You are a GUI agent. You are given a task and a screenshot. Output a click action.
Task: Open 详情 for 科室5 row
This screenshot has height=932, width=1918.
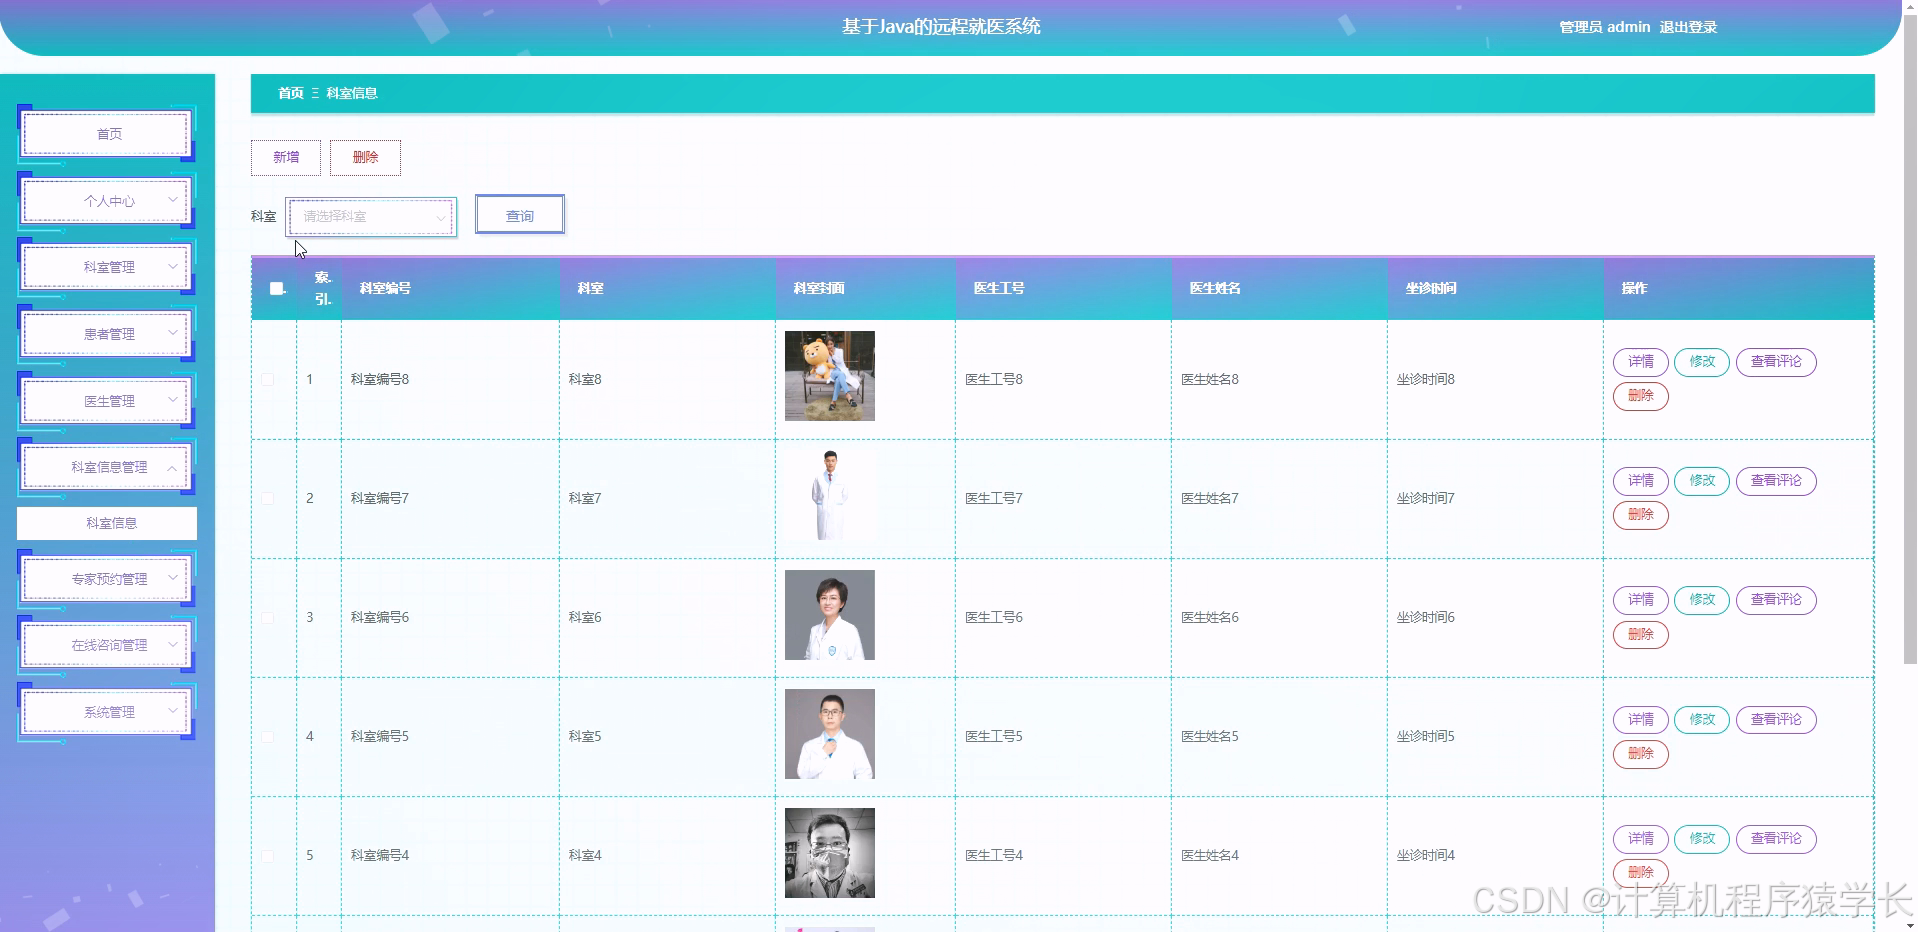[1640, 720]
